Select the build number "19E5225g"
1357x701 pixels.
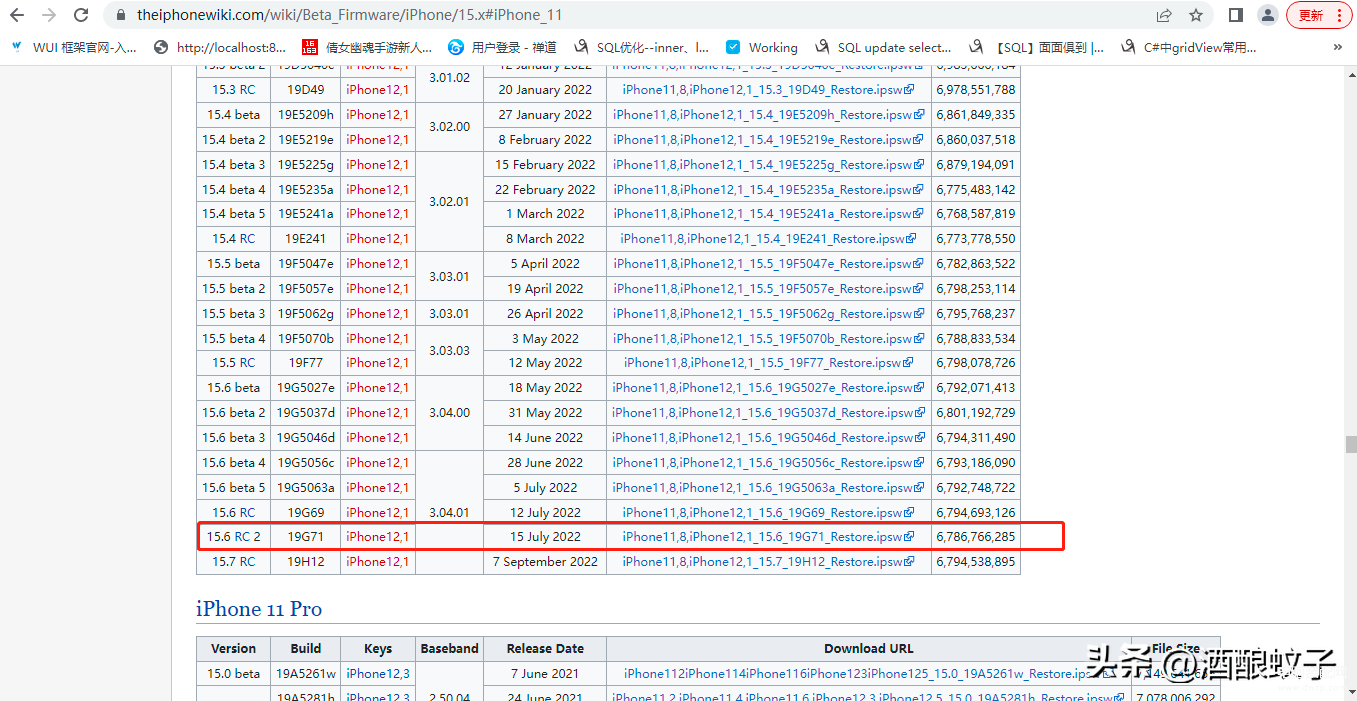coord(306,165)
